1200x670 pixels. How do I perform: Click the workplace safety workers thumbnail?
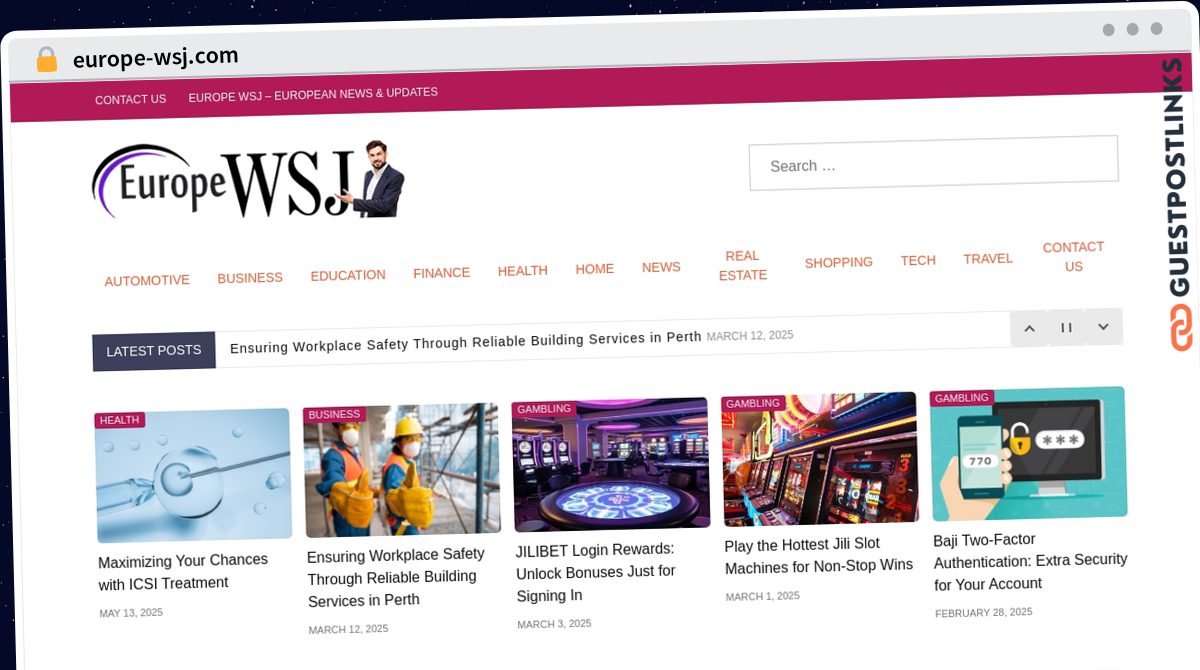(x=402, y=470)
